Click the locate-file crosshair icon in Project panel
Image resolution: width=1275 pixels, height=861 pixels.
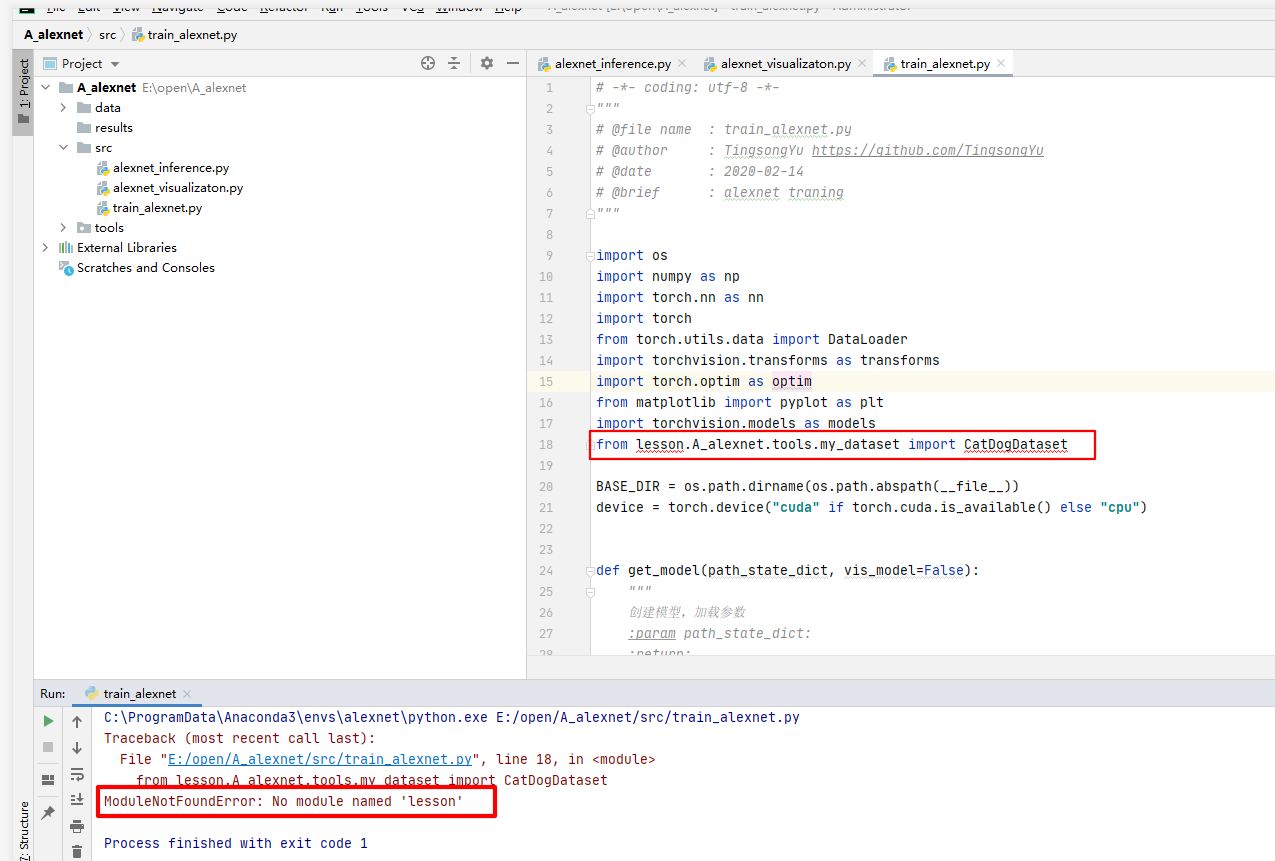coord(428,63)
